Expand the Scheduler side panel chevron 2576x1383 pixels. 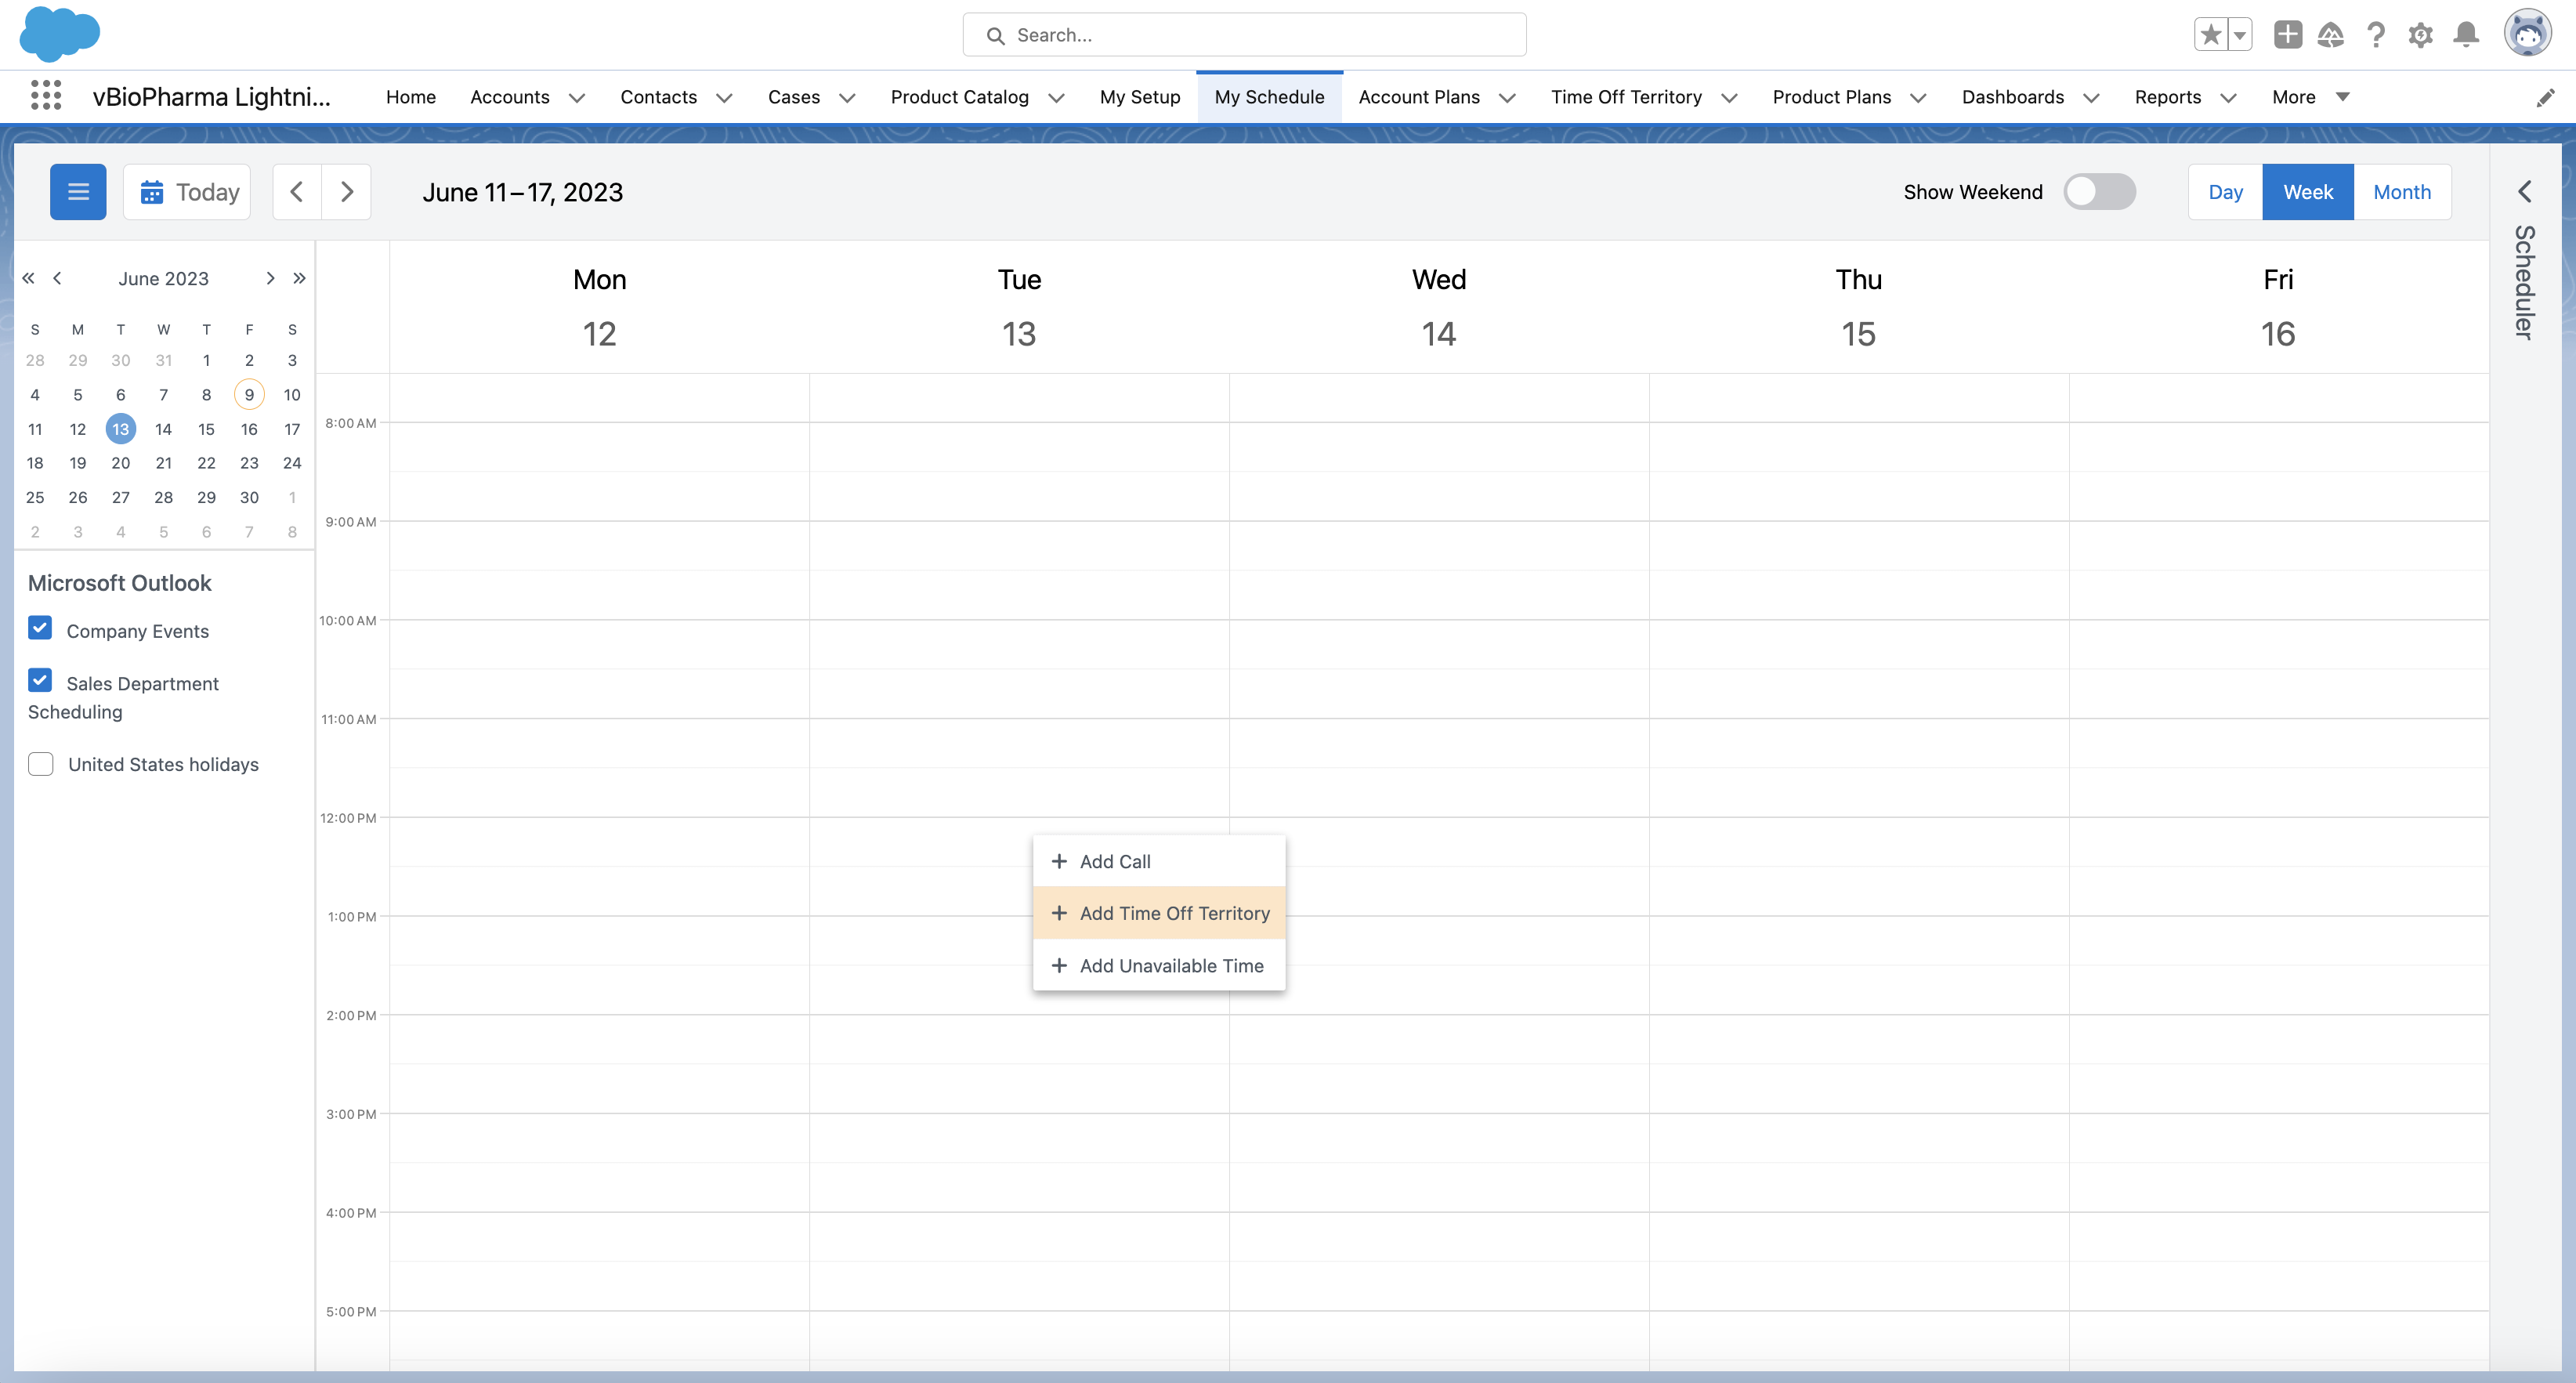click(2525, 192)
